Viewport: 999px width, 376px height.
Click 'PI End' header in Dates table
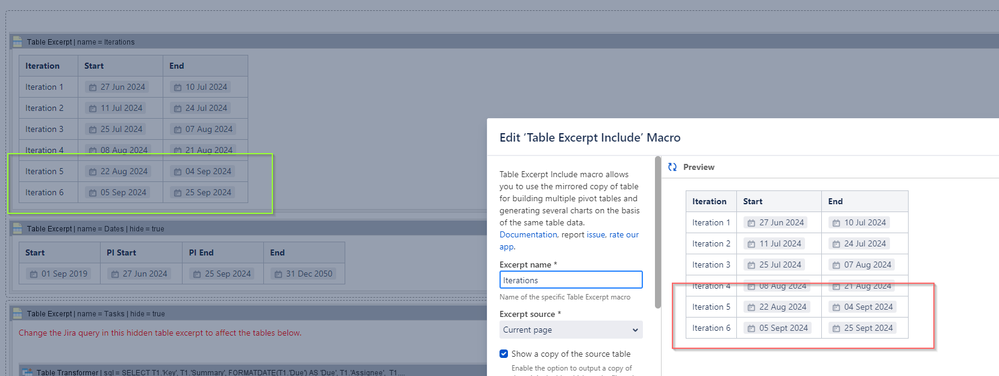tap(222, 253)
